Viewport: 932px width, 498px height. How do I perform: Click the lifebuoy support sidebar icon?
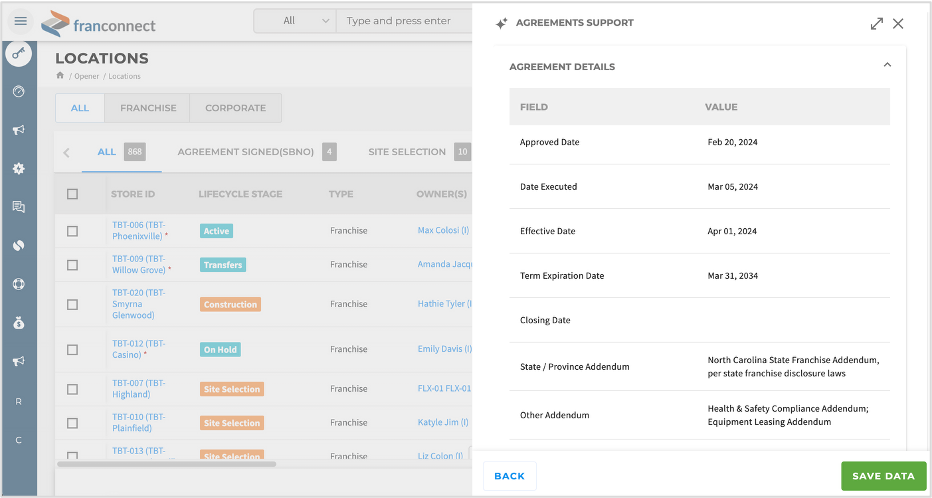coord(18,284)
